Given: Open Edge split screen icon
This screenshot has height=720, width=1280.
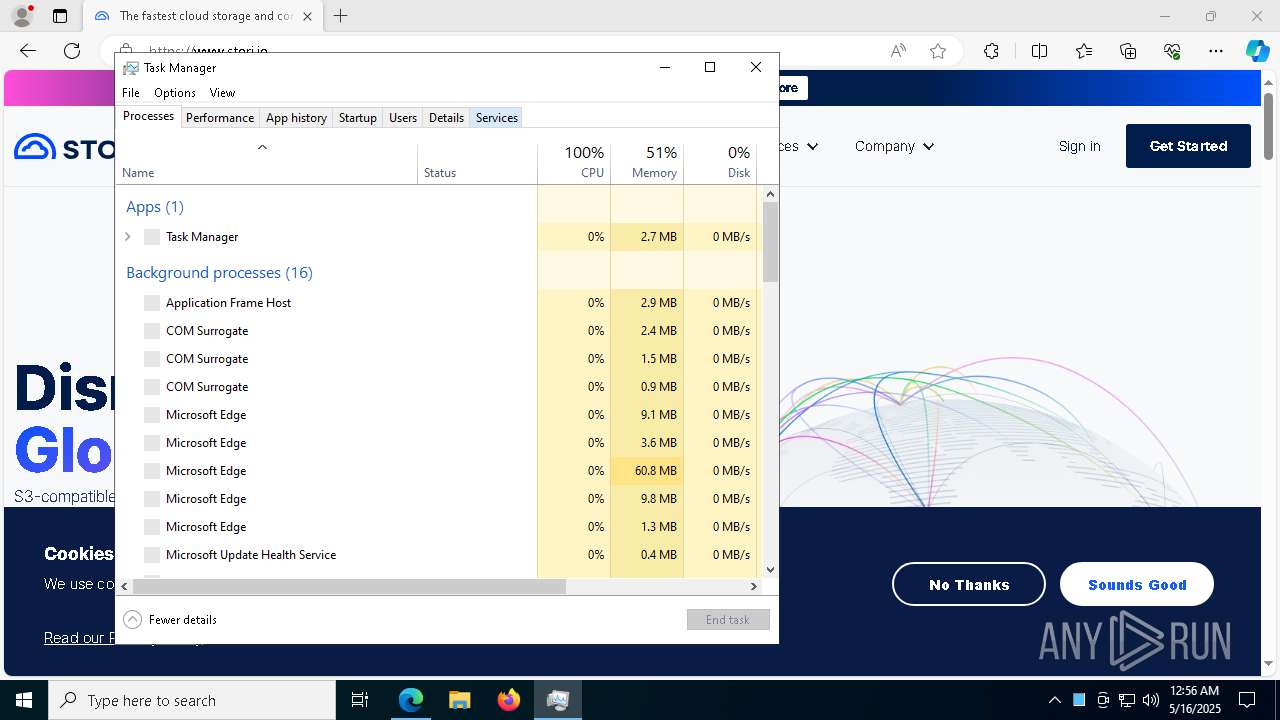Looking at the screenshot, I should (x=1039, y=51).
